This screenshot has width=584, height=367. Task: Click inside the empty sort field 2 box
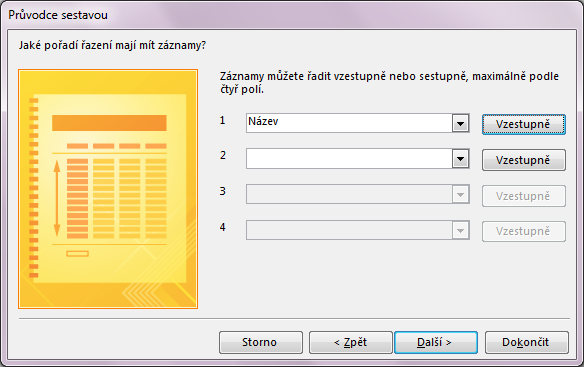(349, 159)
